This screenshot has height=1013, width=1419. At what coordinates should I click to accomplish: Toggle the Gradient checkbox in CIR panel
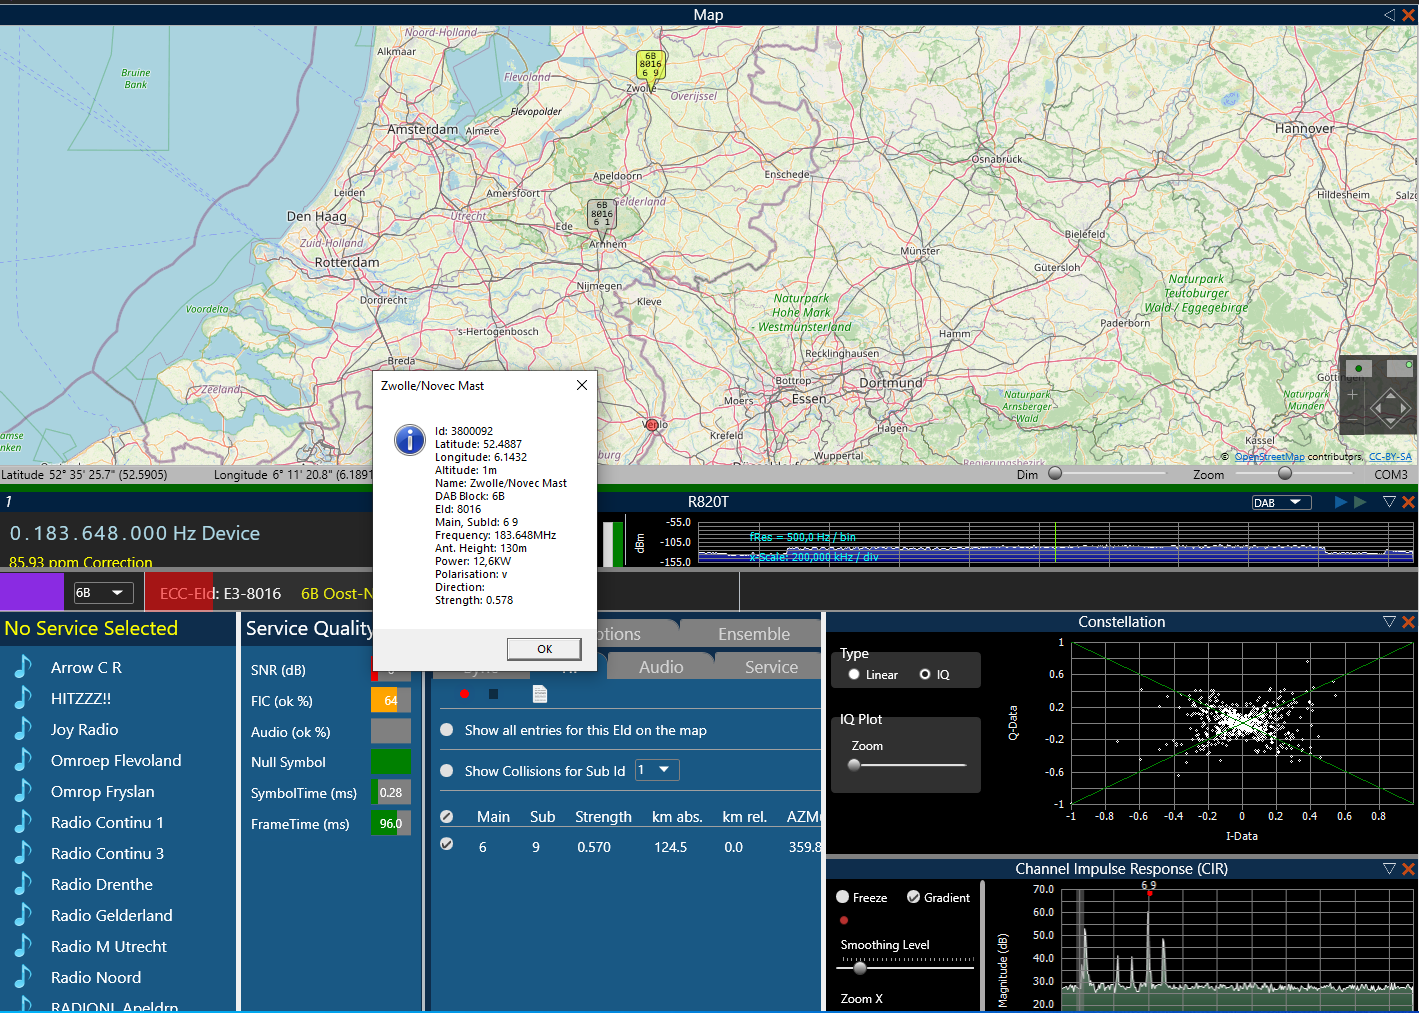click(913, 897)
